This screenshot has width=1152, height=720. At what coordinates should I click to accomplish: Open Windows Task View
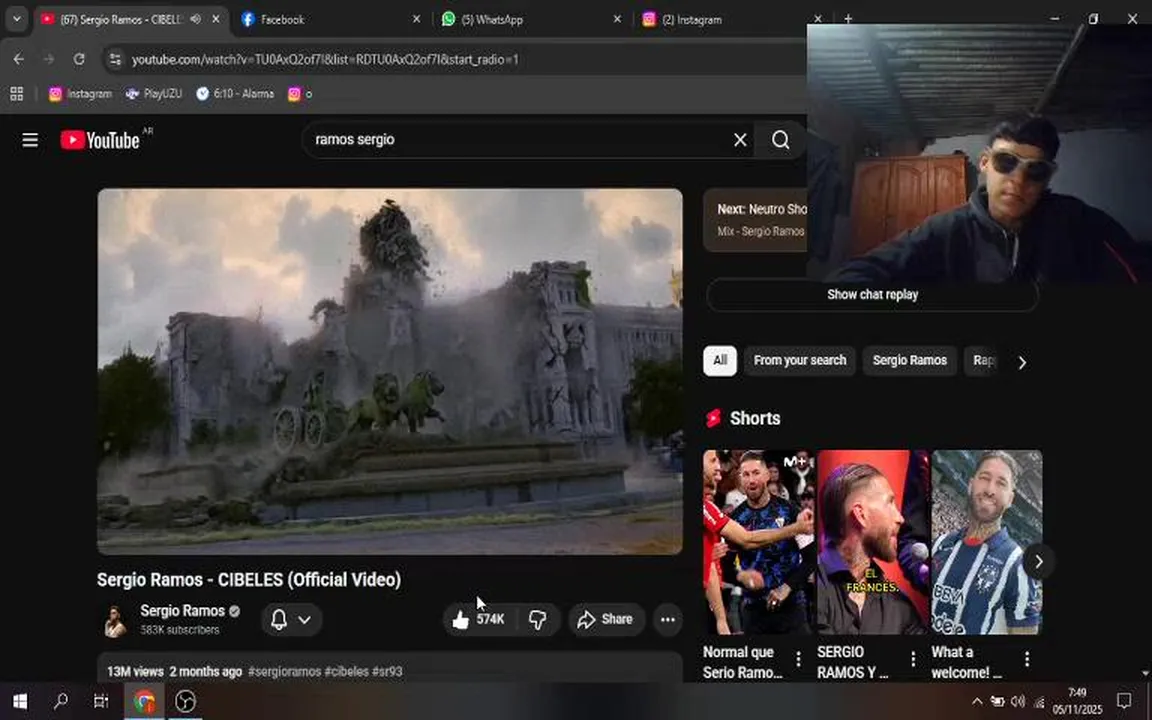(x=101, y=702)
